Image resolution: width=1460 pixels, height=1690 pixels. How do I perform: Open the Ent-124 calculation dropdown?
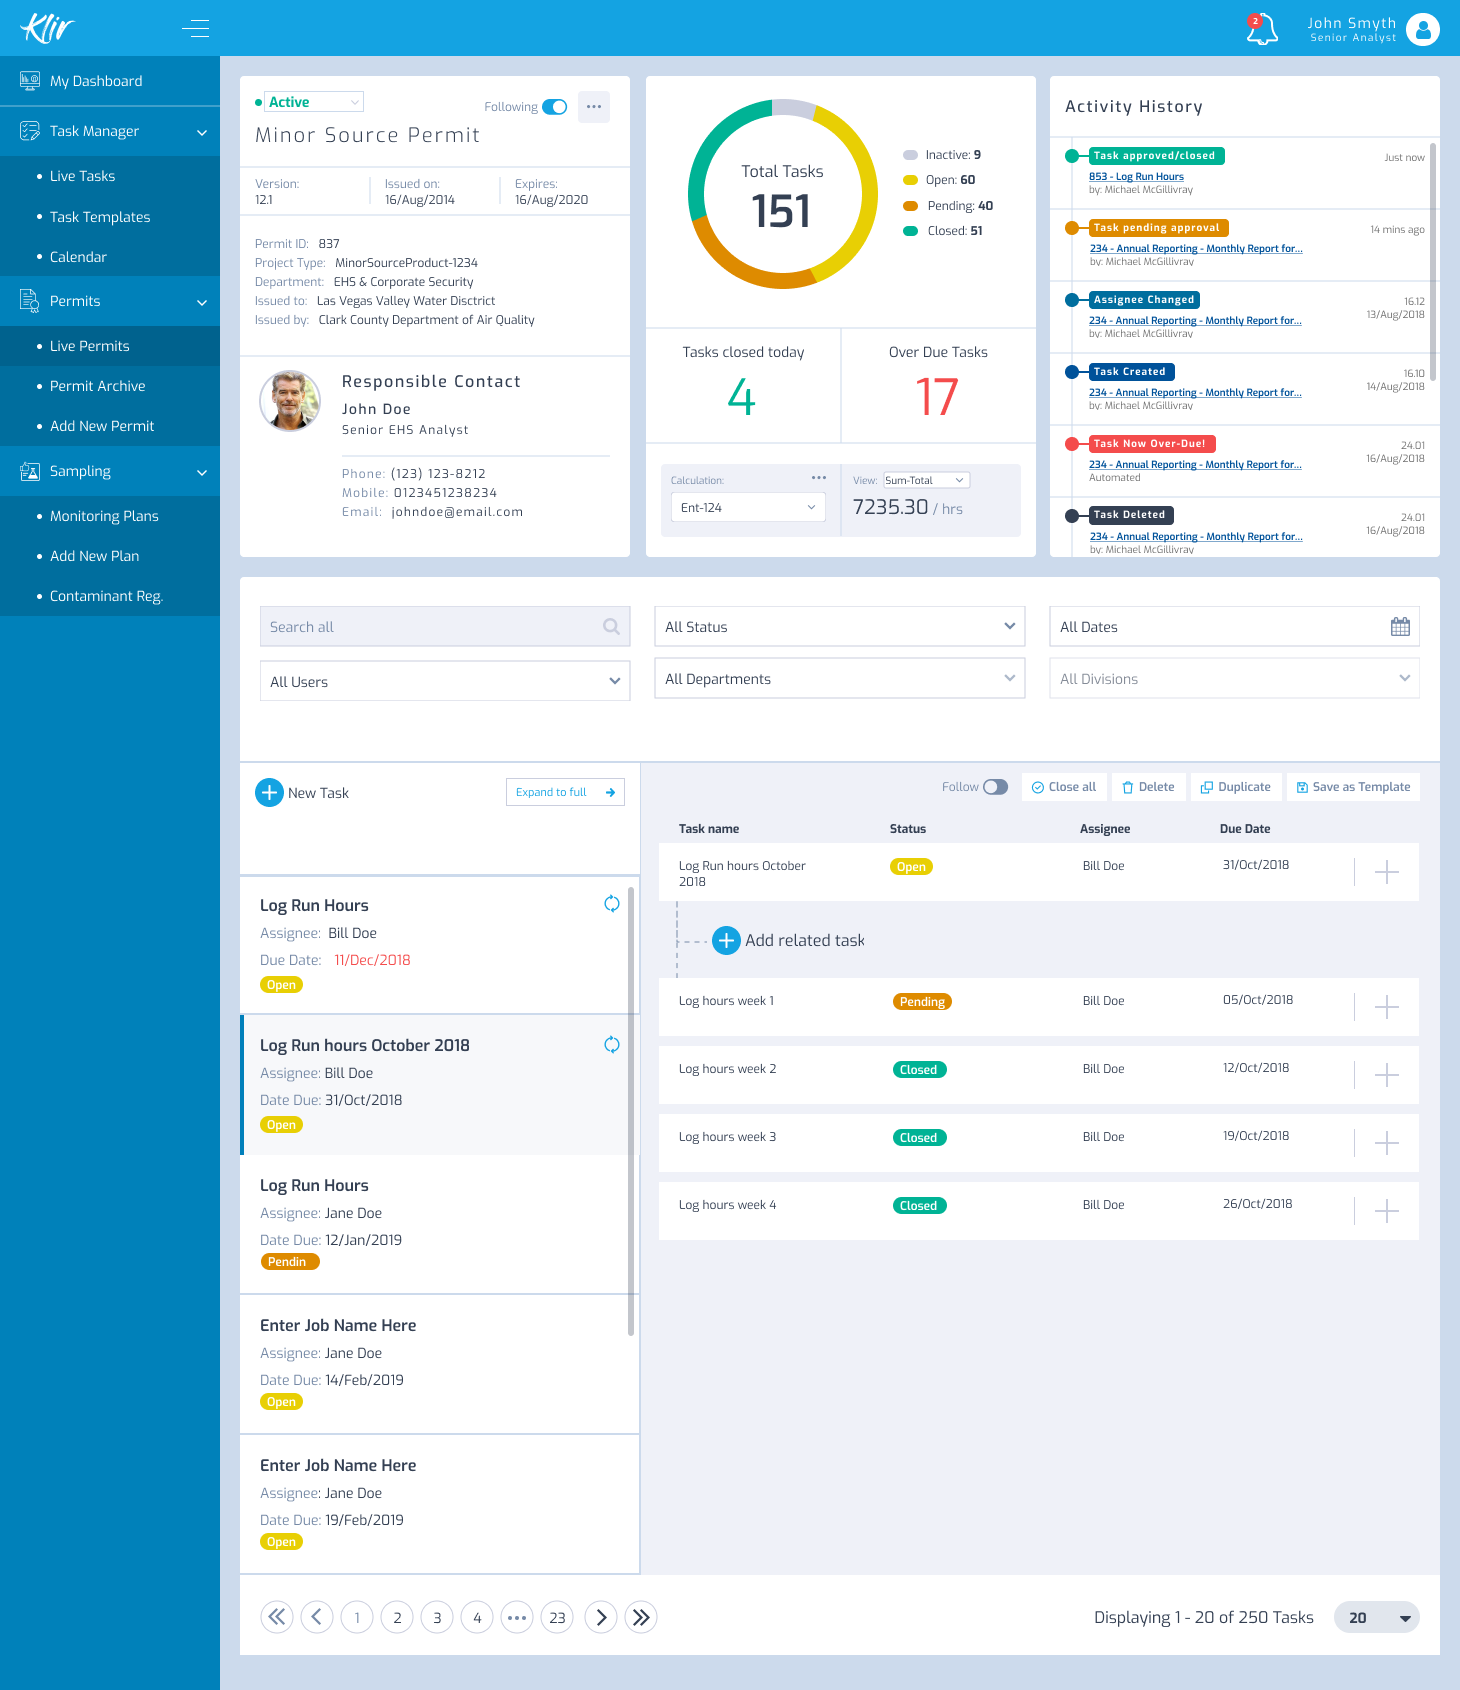[x=748, y=507]
